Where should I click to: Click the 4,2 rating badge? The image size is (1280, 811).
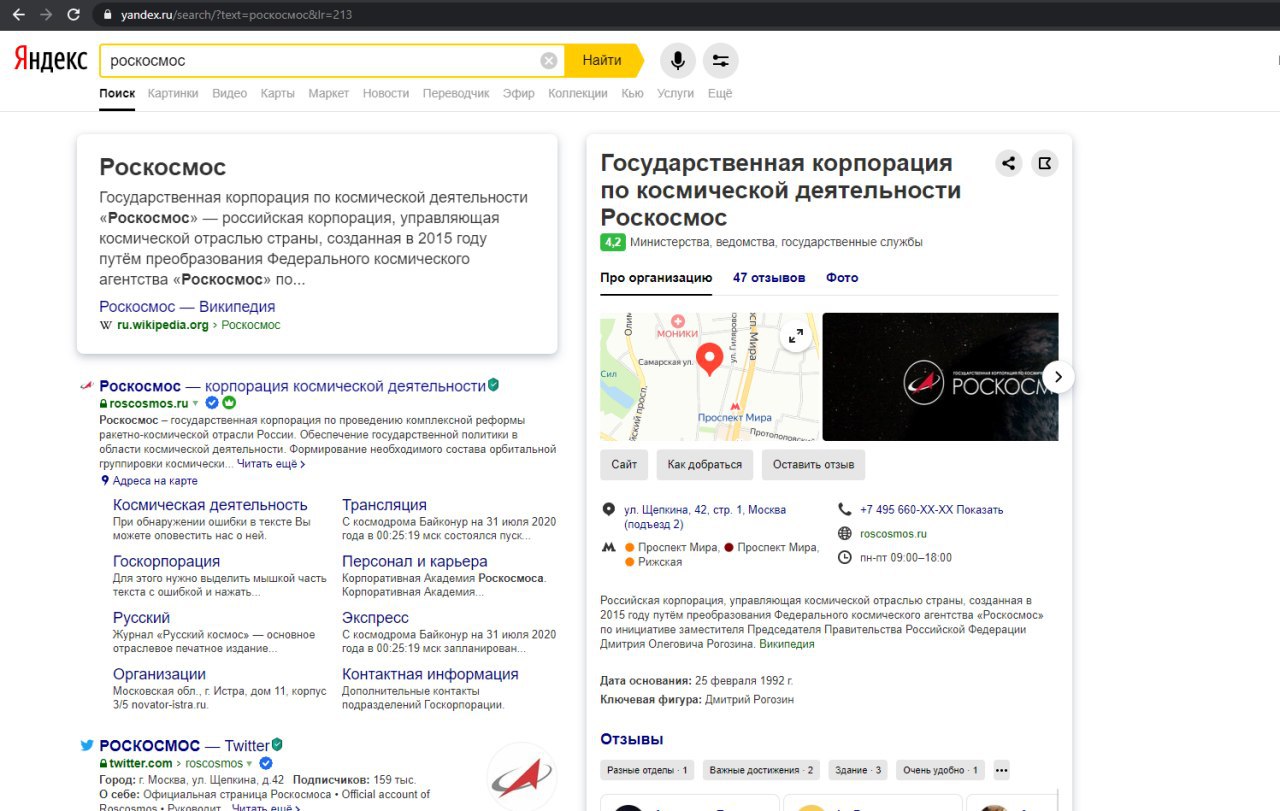[x=613, y=242]
